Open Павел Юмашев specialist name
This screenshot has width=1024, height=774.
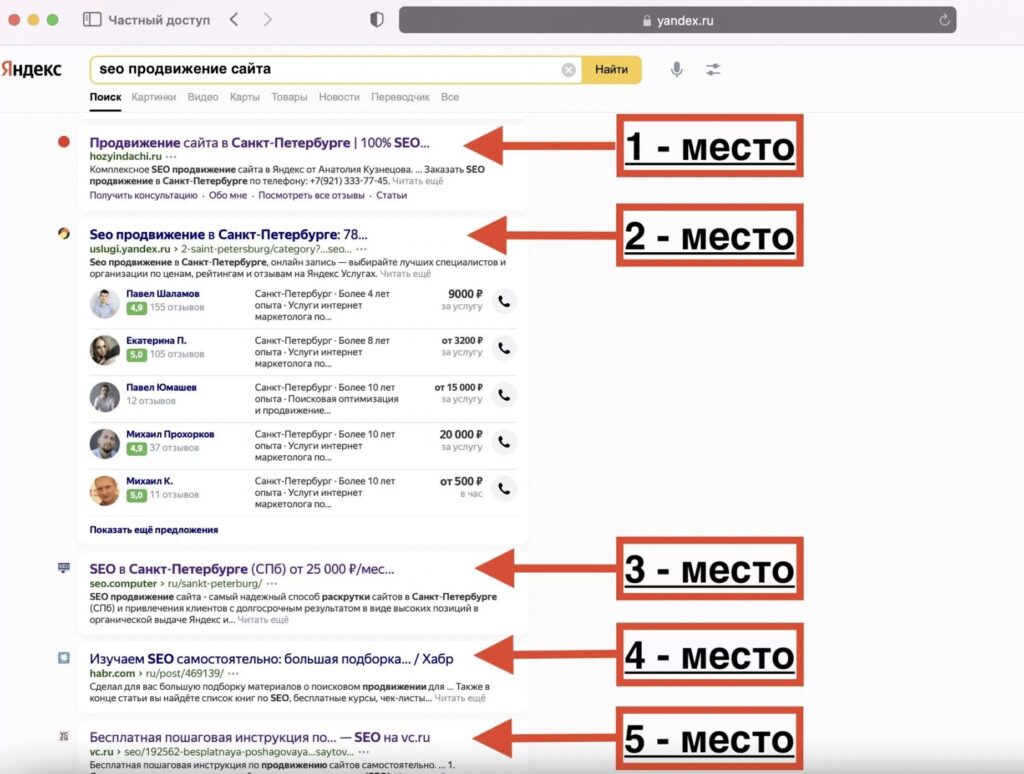click(x=161, y=387)
